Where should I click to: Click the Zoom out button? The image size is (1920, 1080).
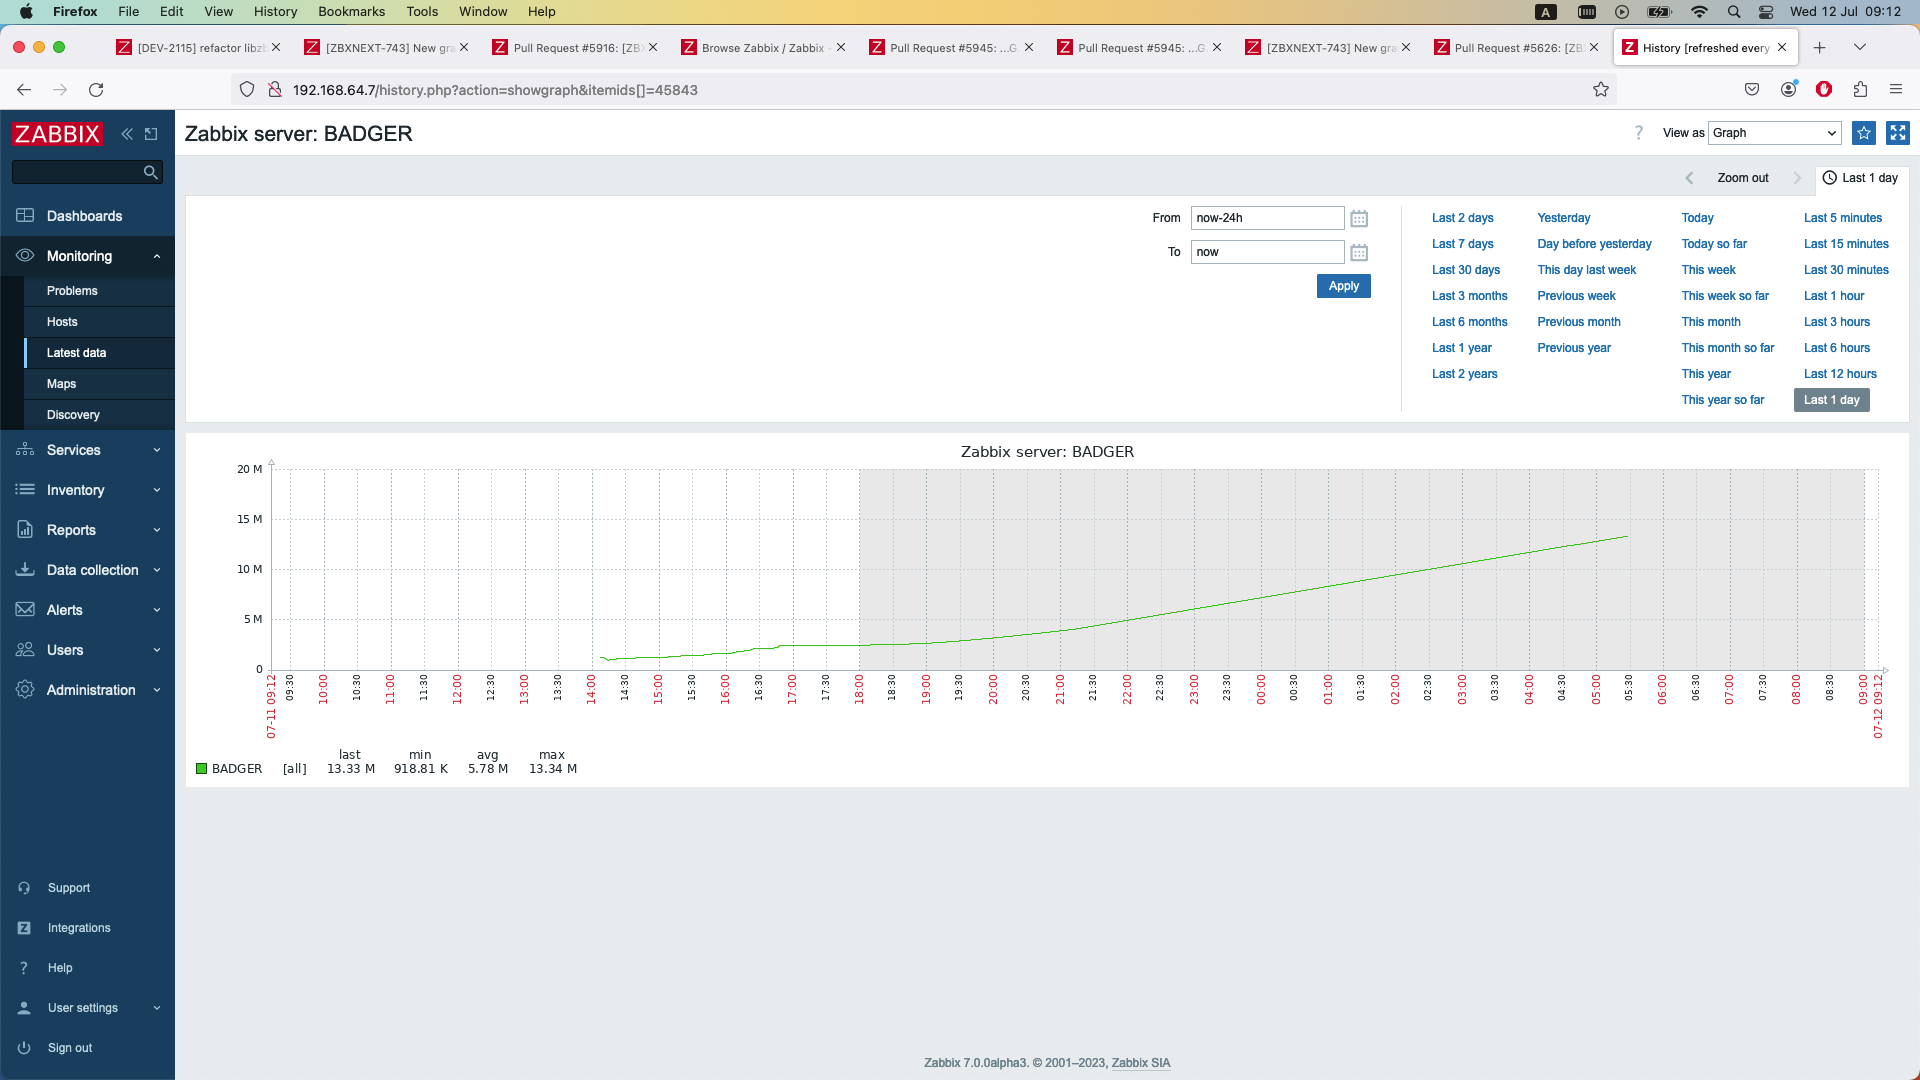click(1742, 178)
